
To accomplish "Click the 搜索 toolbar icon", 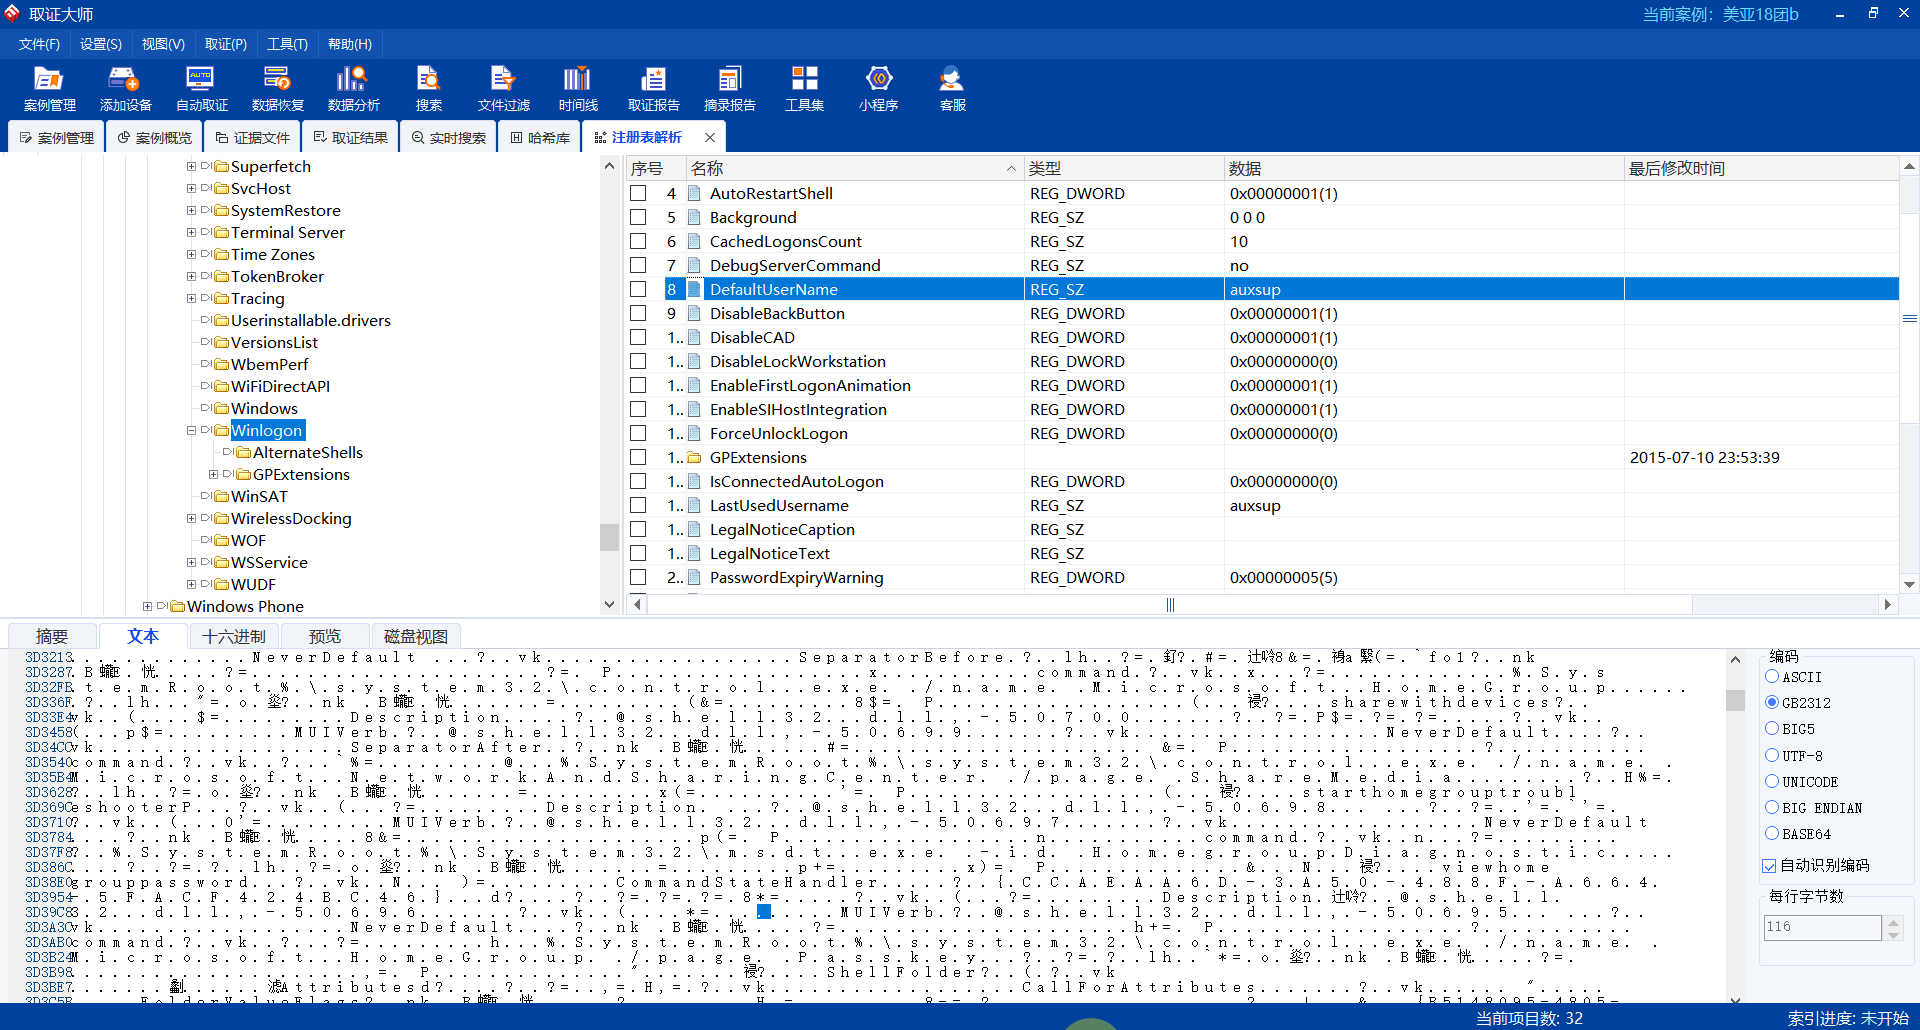I will click(429, 88).
